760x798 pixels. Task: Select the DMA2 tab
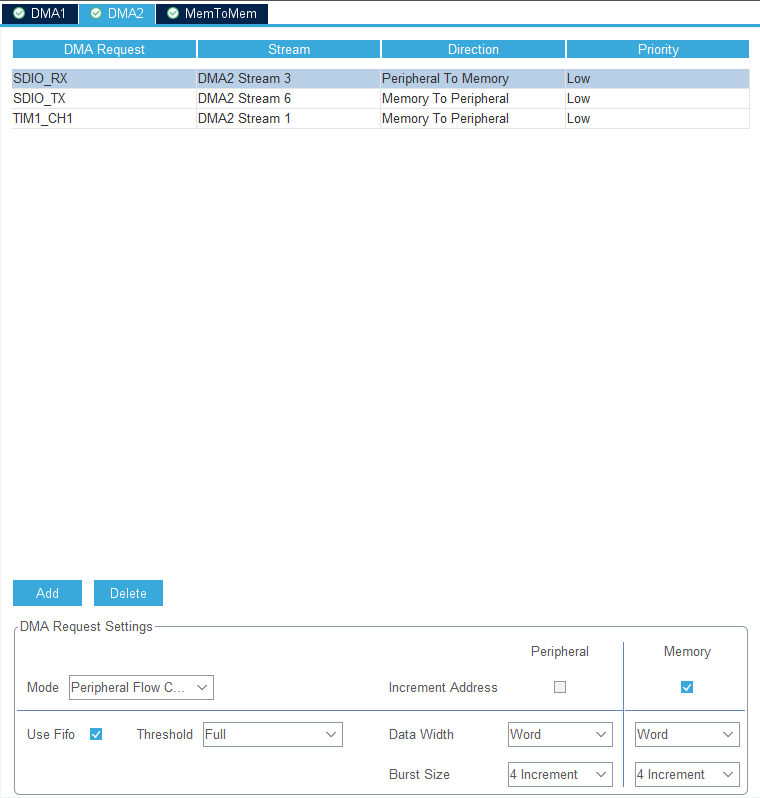117,13
